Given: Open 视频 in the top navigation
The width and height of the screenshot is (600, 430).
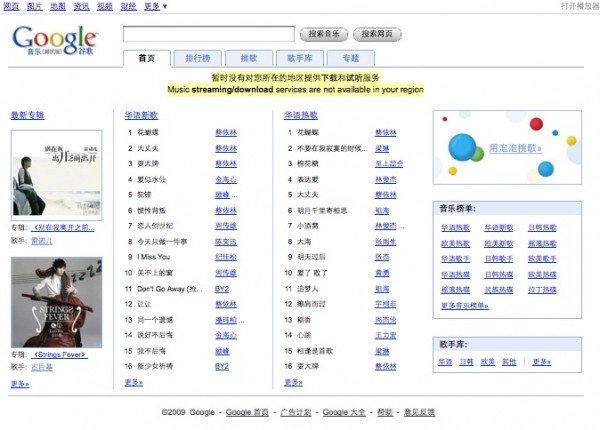Looking at the screenshot, I should point(105,6).
